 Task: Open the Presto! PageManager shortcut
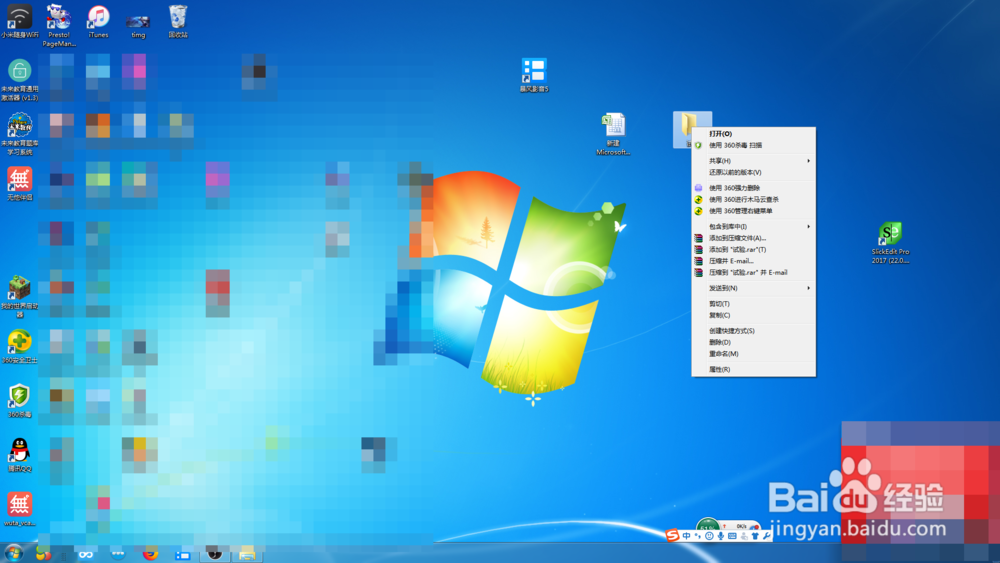pos(59,24)
